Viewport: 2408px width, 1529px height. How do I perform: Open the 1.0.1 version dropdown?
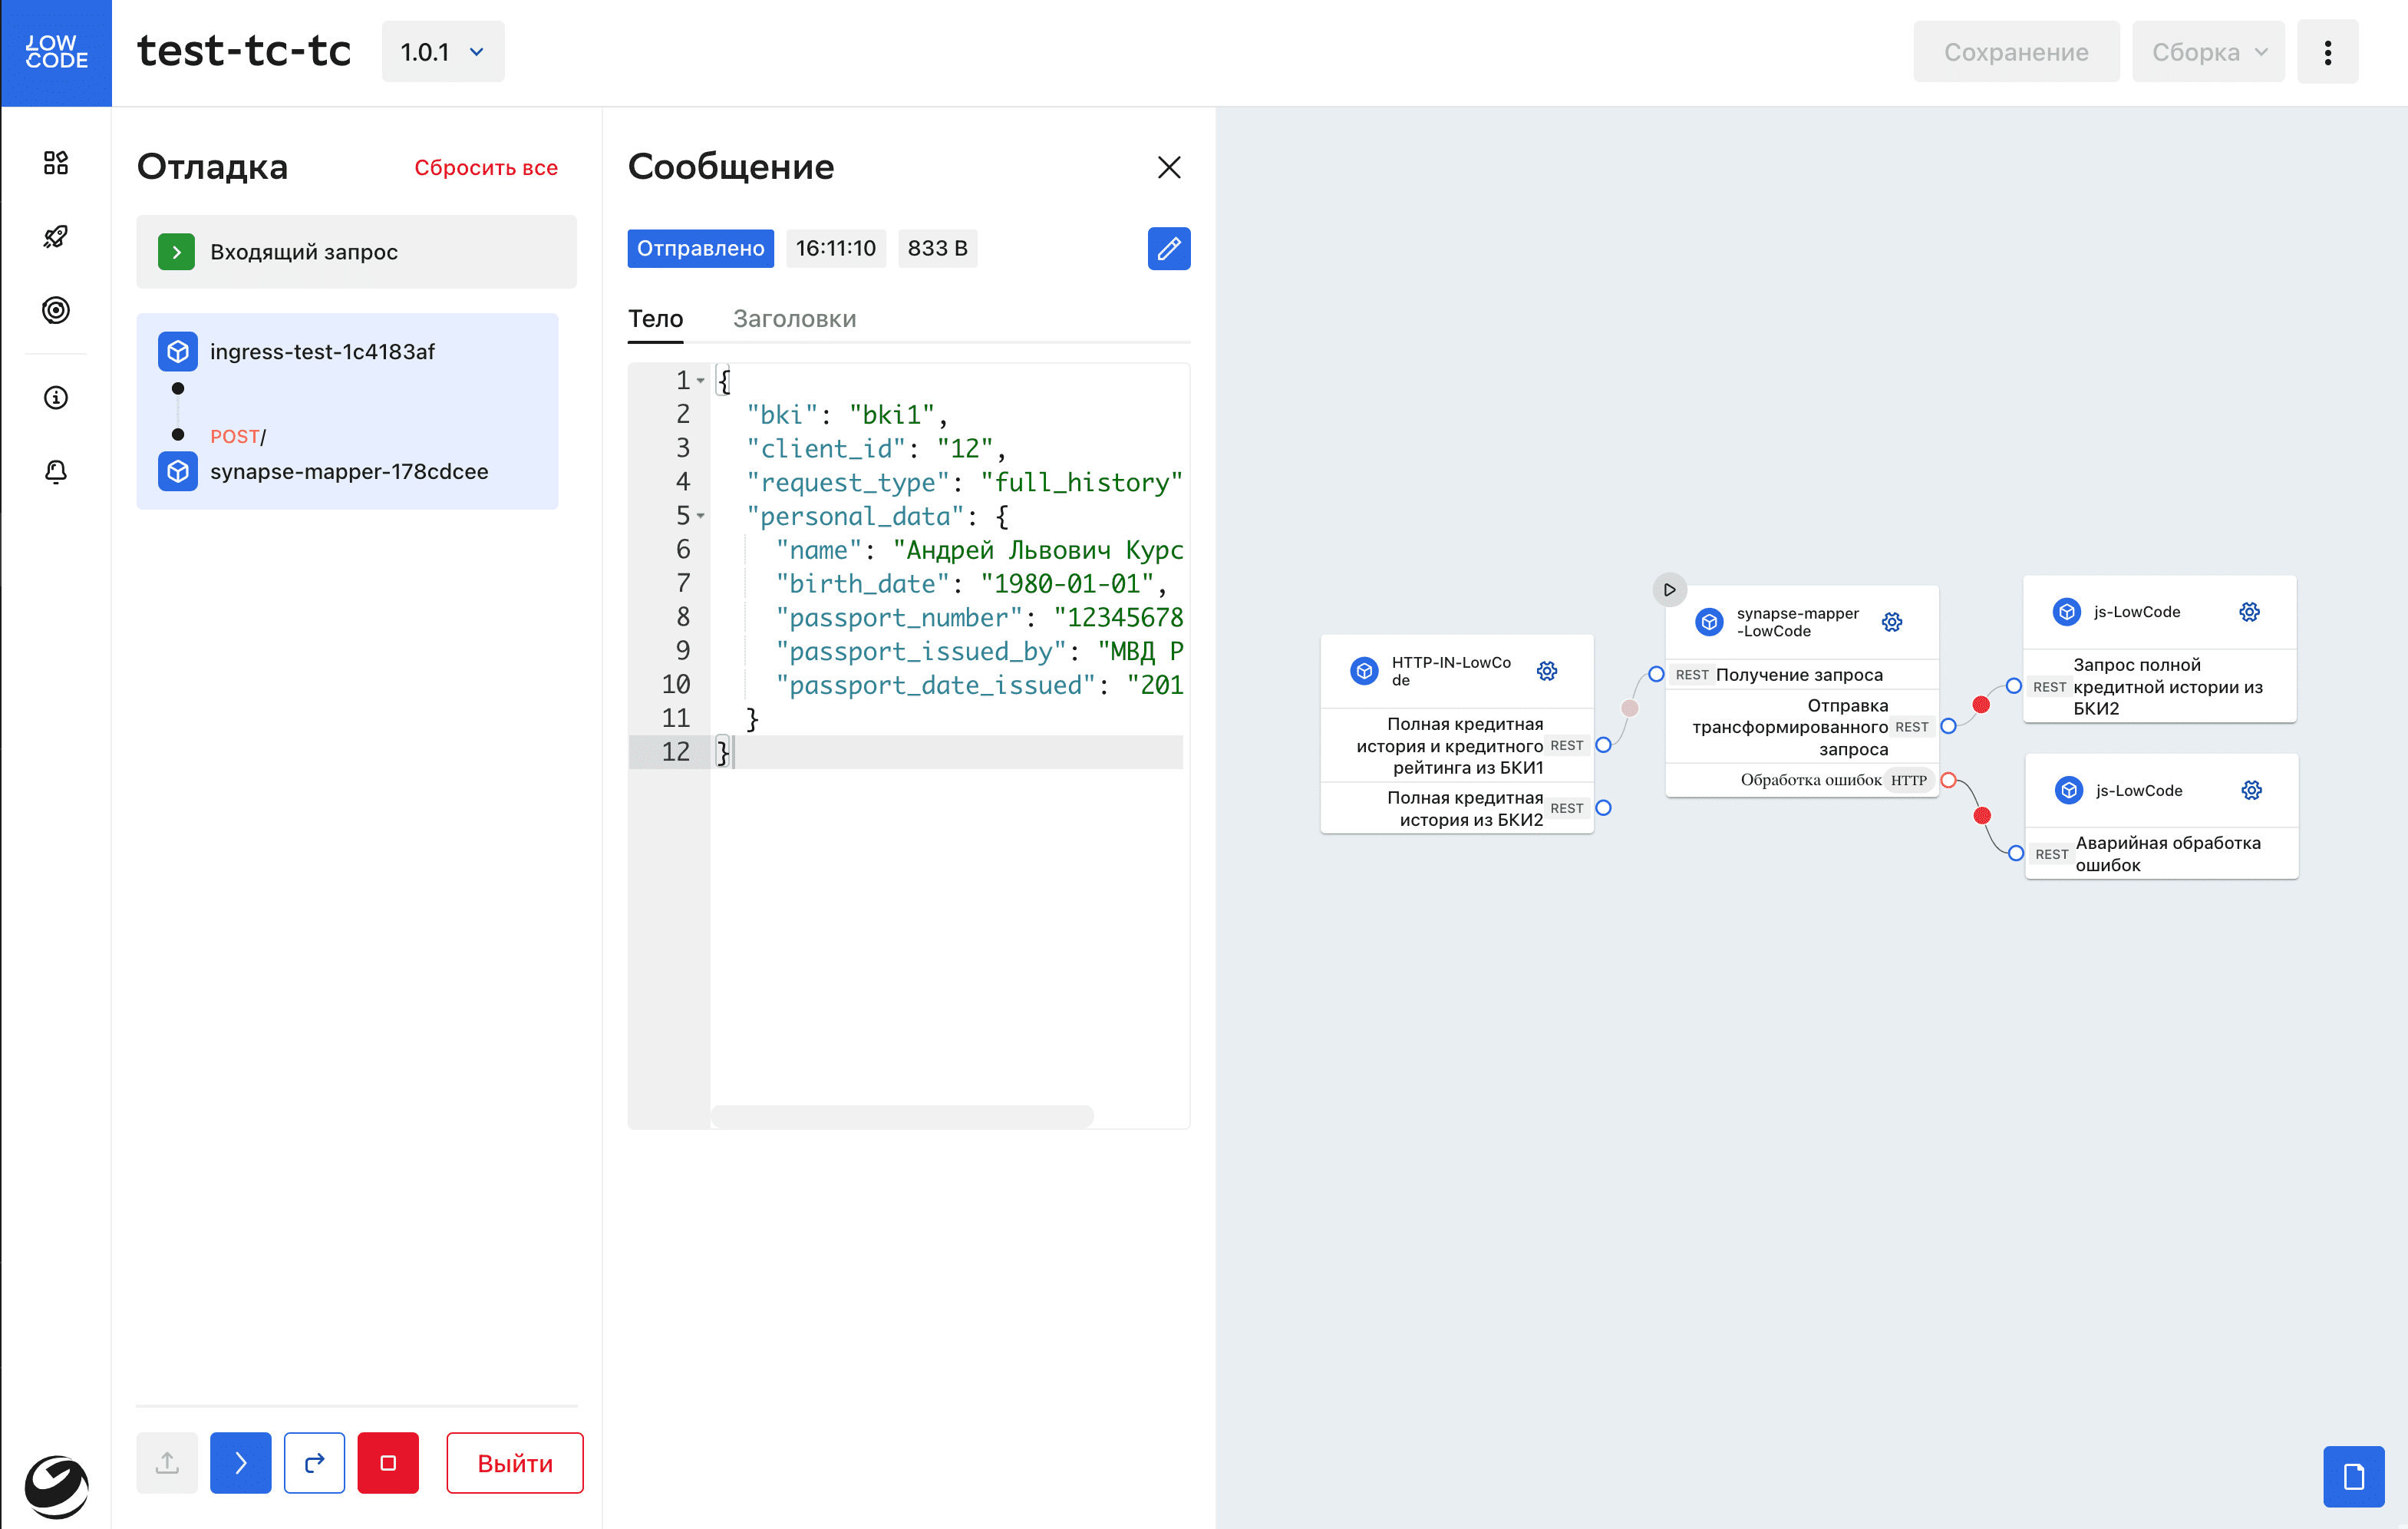click(x=443, y=52)
